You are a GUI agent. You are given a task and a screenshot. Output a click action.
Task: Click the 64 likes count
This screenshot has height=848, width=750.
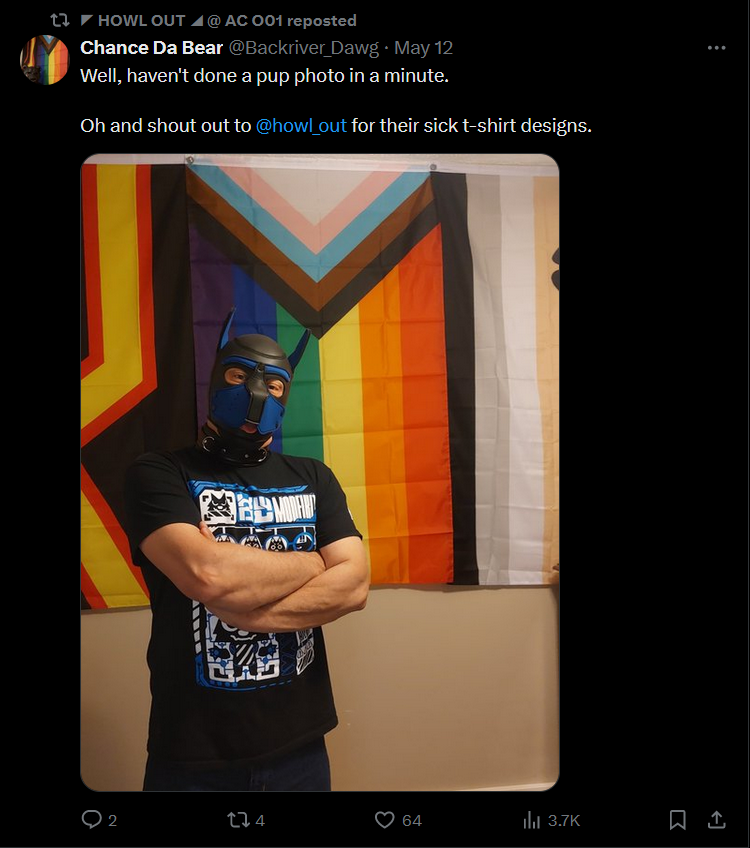(411, 820)
